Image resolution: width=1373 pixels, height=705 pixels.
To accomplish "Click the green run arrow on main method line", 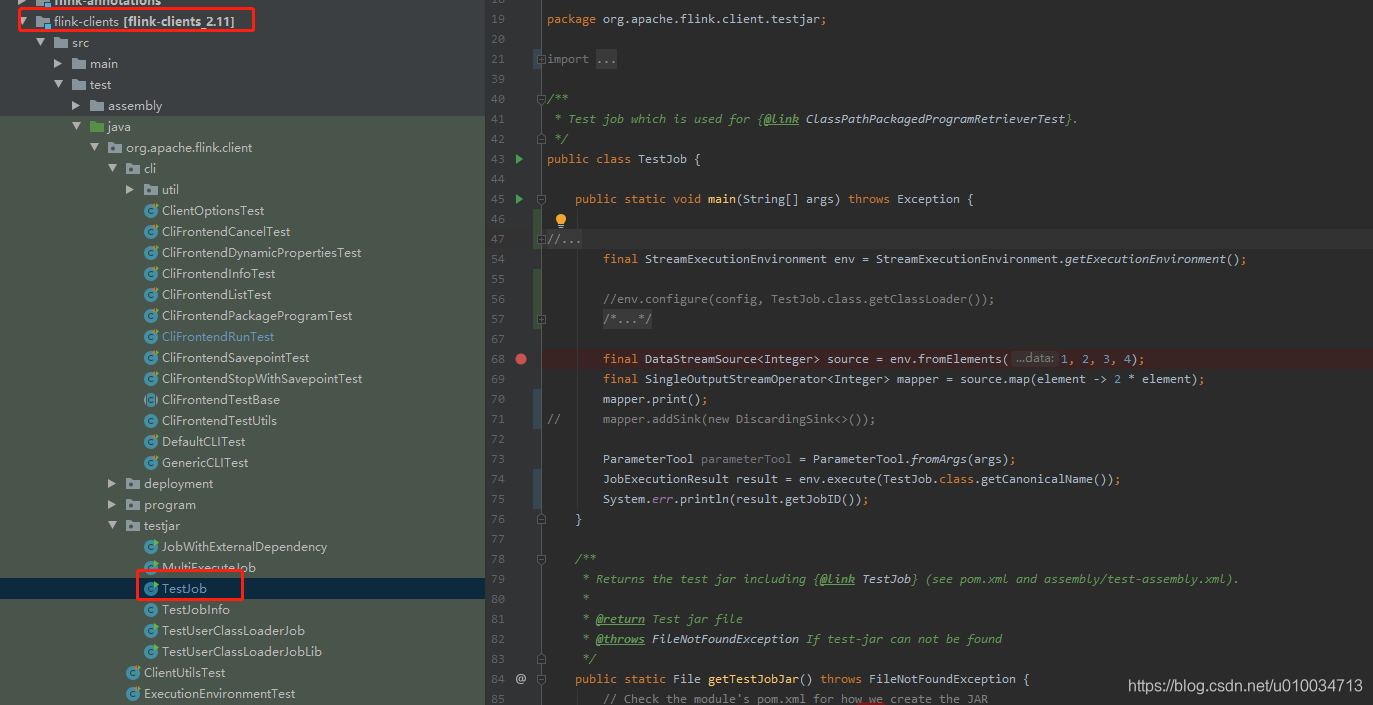I will click(518, 198).
